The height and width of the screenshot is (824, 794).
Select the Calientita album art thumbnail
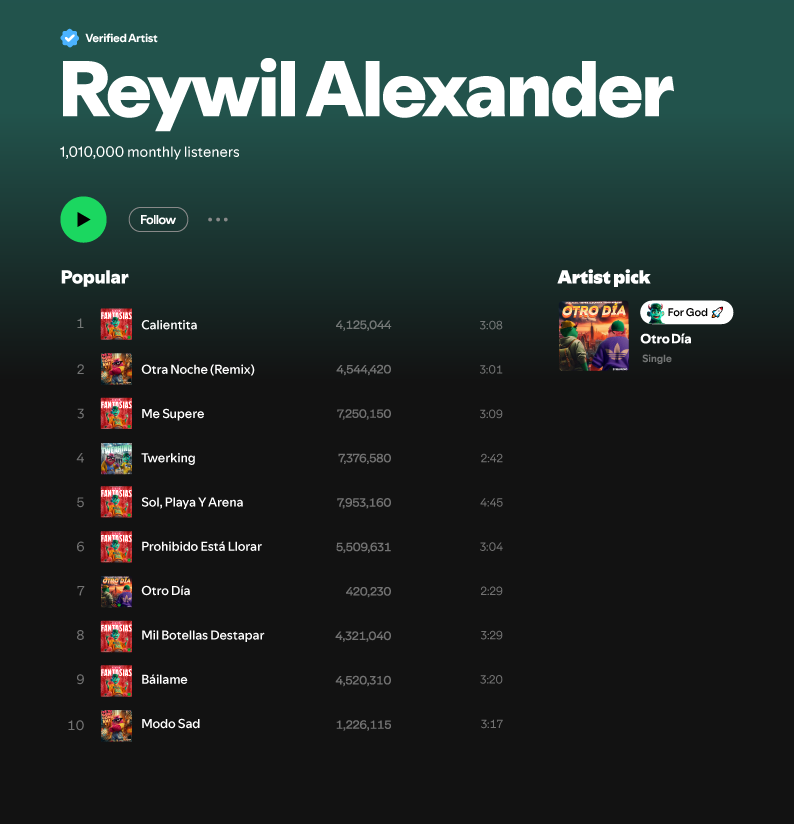click(x=116, y=324)
